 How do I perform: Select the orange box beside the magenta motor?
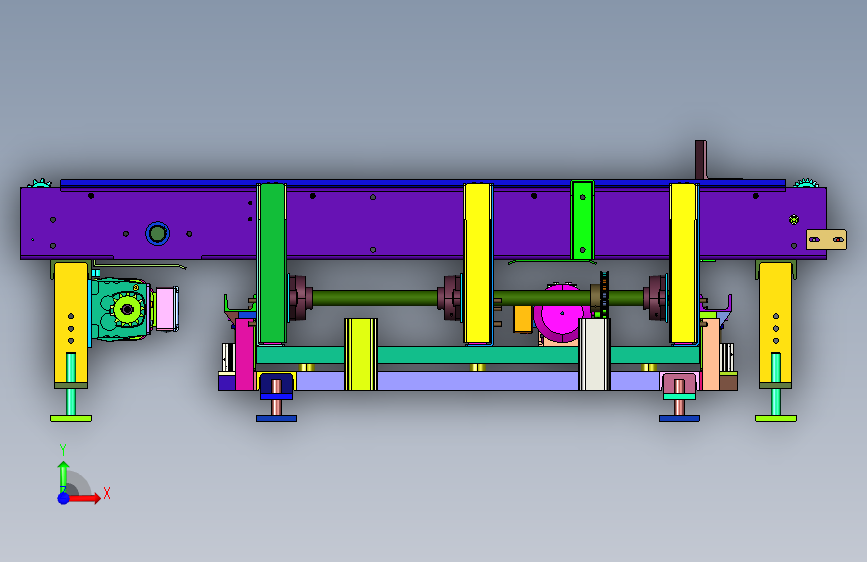(523, 319)
